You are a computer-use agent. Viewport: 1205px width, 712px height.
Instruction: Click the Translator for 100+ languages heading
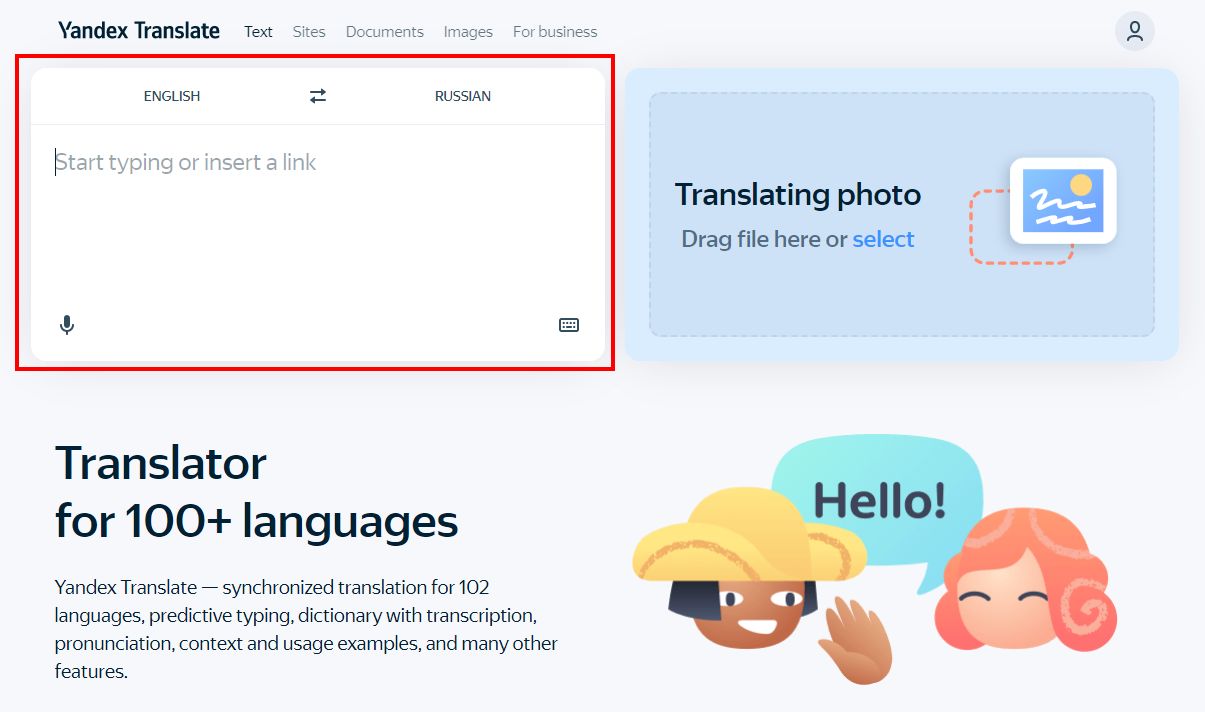coord(256,492)
